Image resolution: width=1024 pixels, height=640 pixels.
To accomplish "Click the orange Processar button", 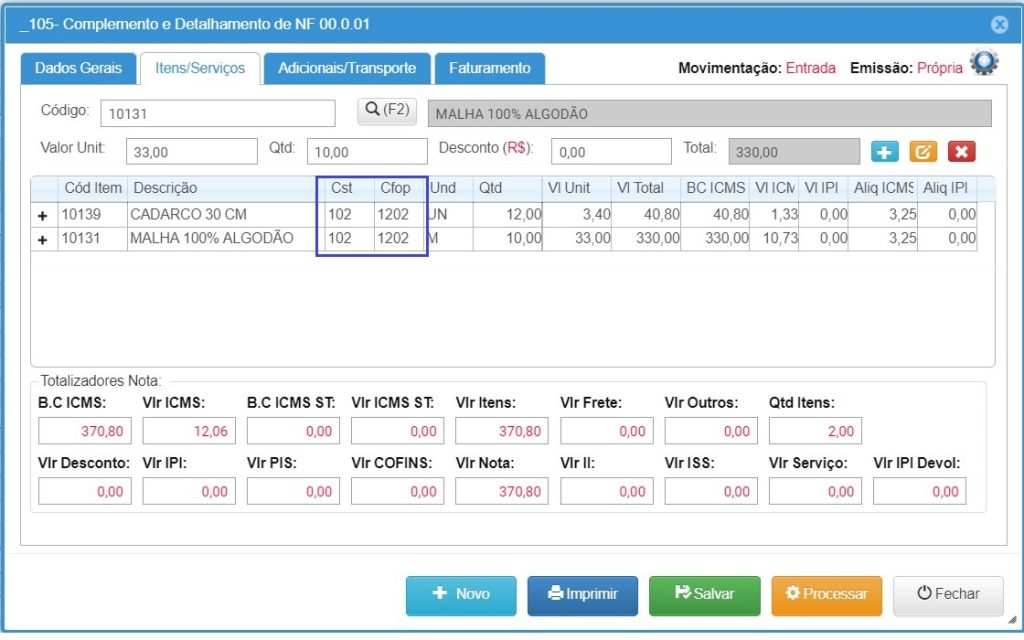I will (x=826, y=594).
